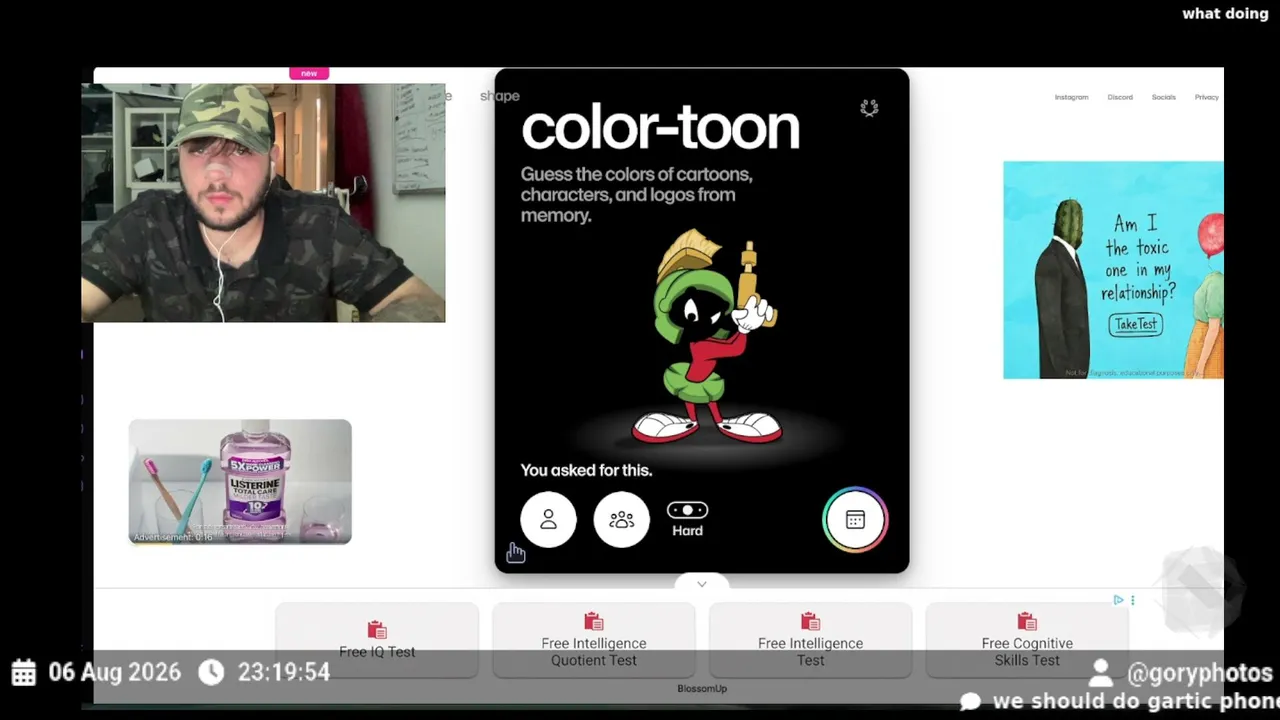Expand the chevron below the color-toon card
The height and width of the screenshot is (720, 1280).
click(702, 584)
